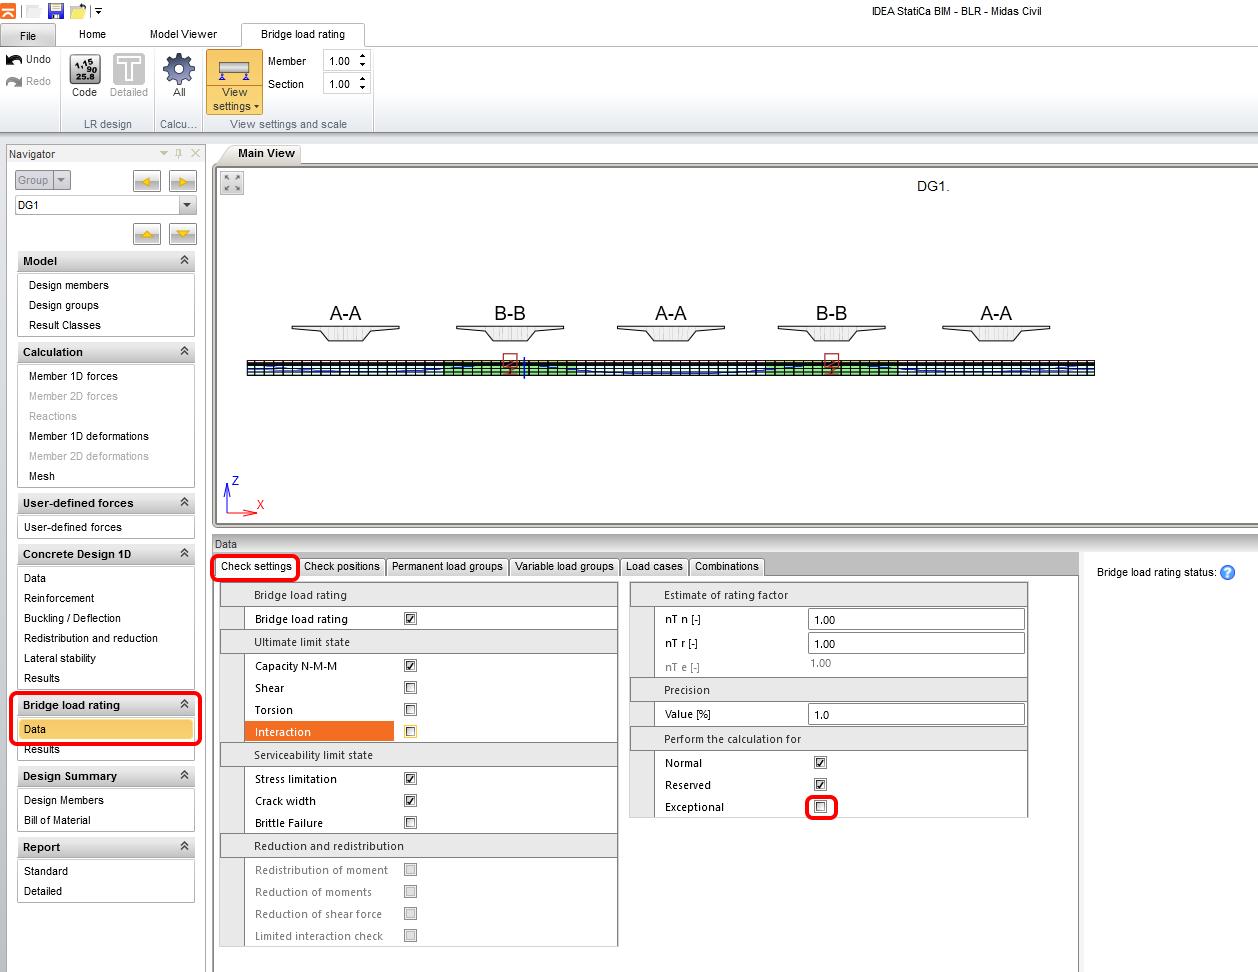Click the yellow down arrow in Navigator
Viewport: 1258px width, 972px height.
[182, 234]
